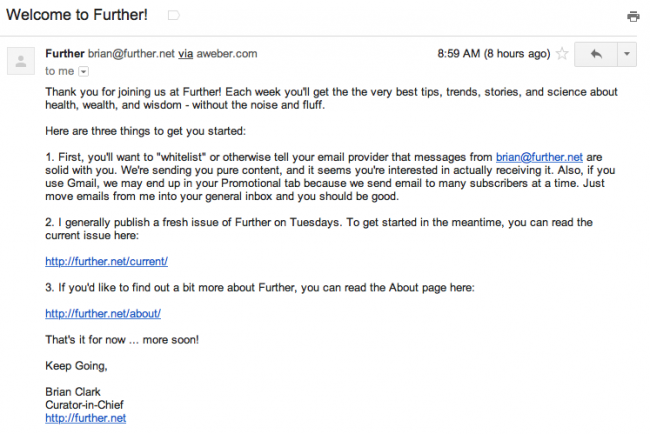
Task: Star this email message
Action: [x=562, y=53]
